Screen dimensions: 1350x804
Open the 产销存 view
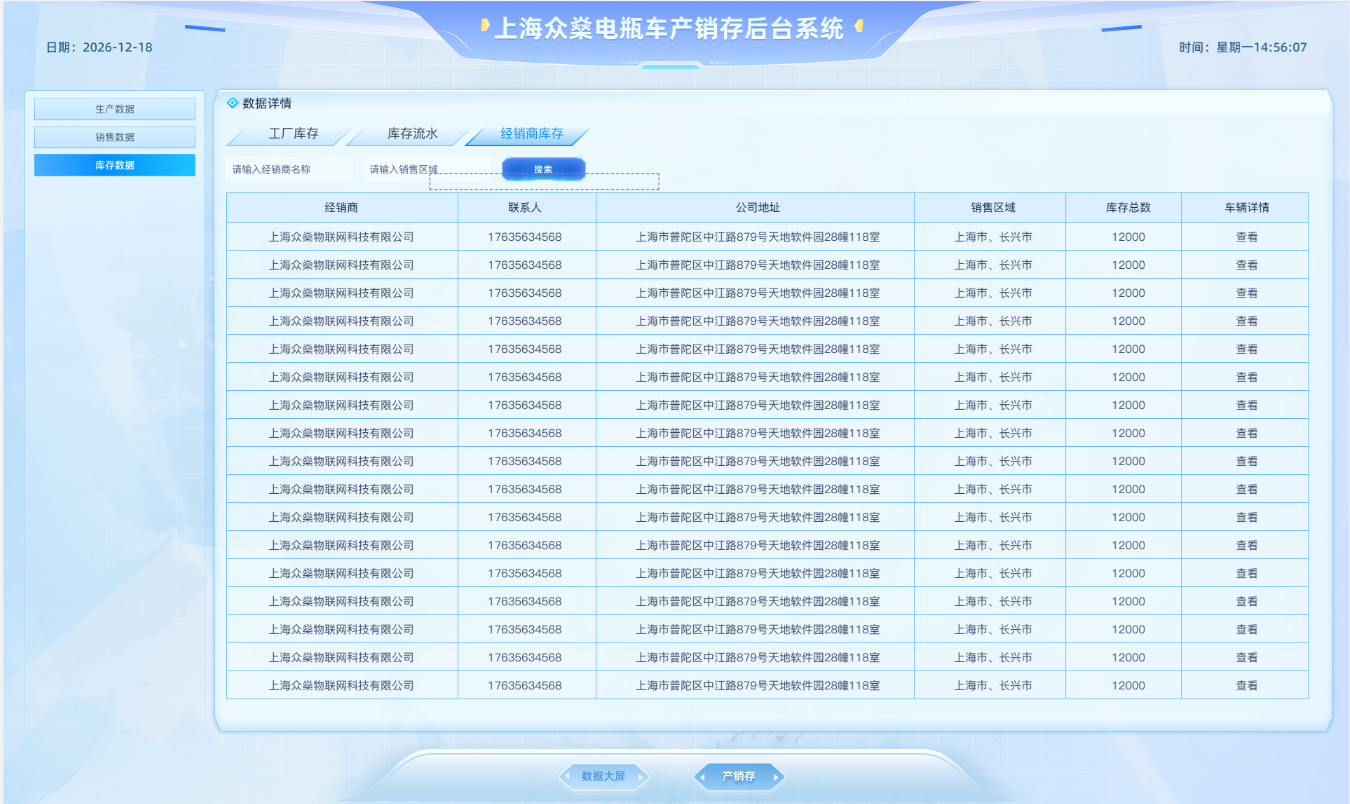coord(739,776)
